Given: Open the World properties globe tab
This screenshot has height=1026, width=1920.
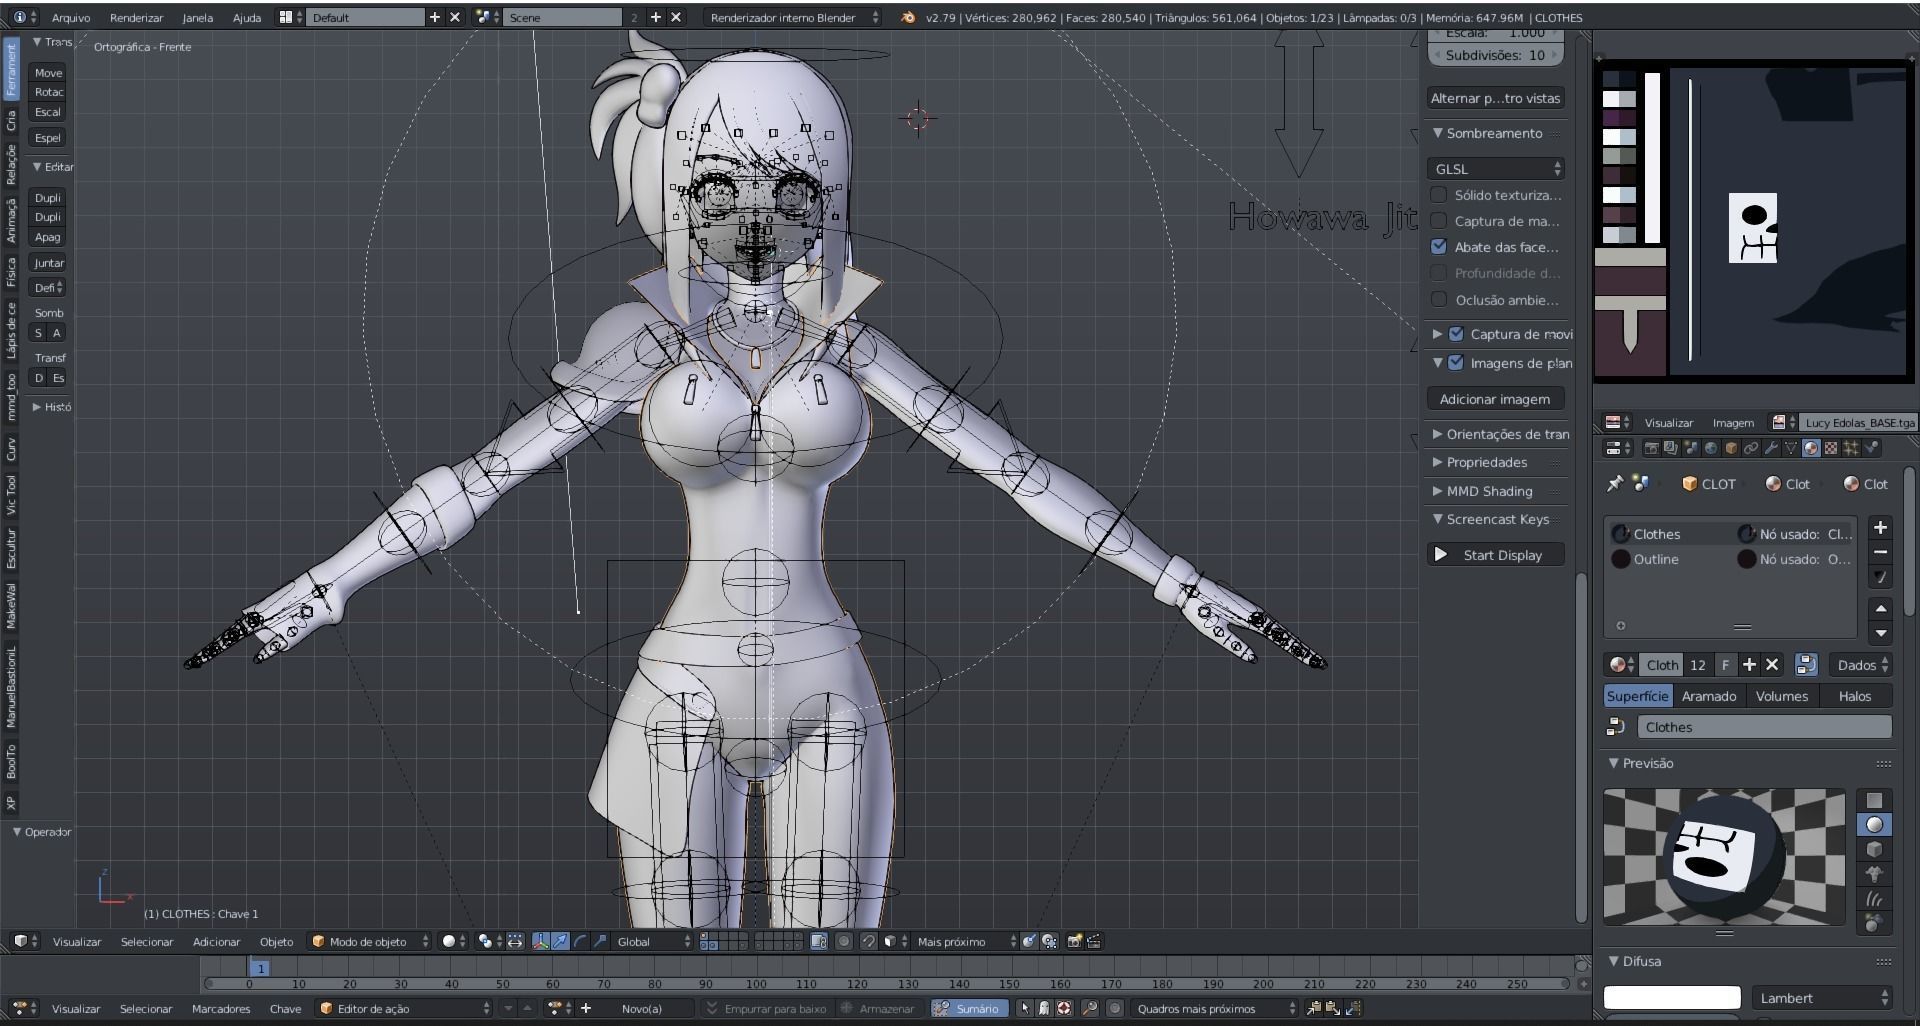Looking at the screenshot, I should click(x=1711, y=448).
